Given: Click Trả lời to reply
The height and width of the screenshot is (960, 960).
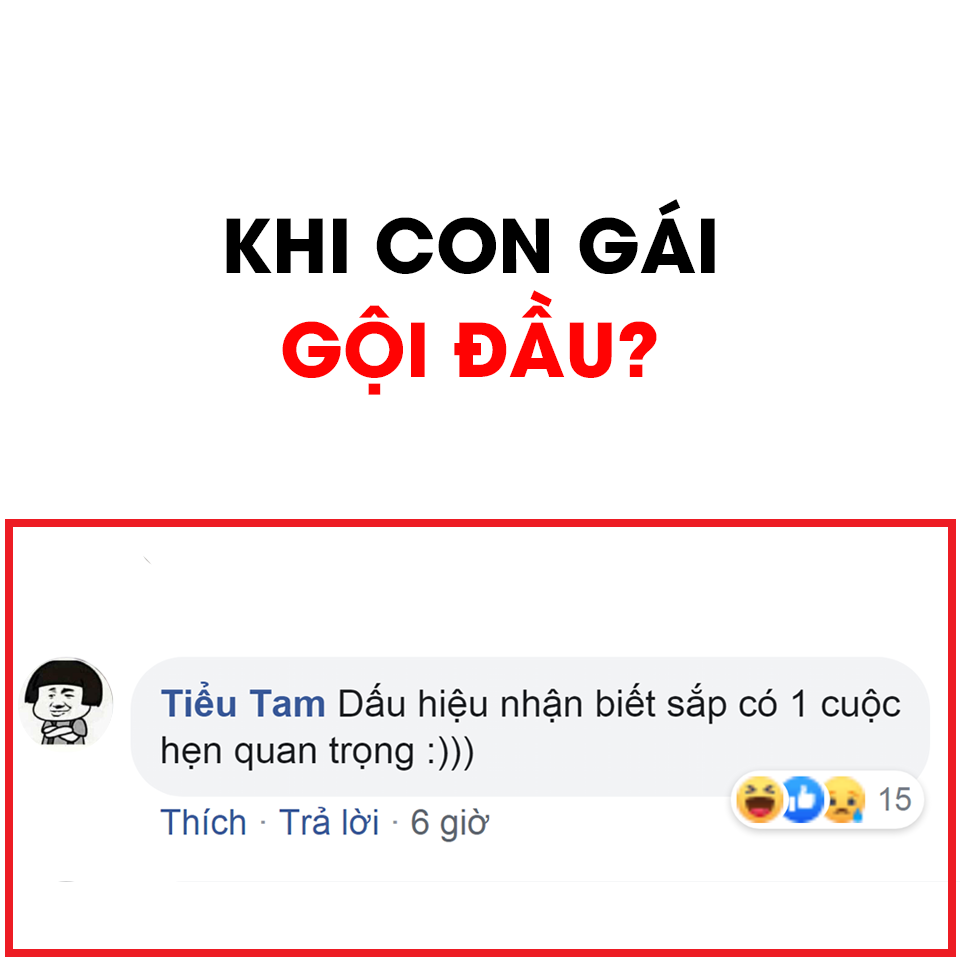Looking at the screenshot, I should 329,822.
